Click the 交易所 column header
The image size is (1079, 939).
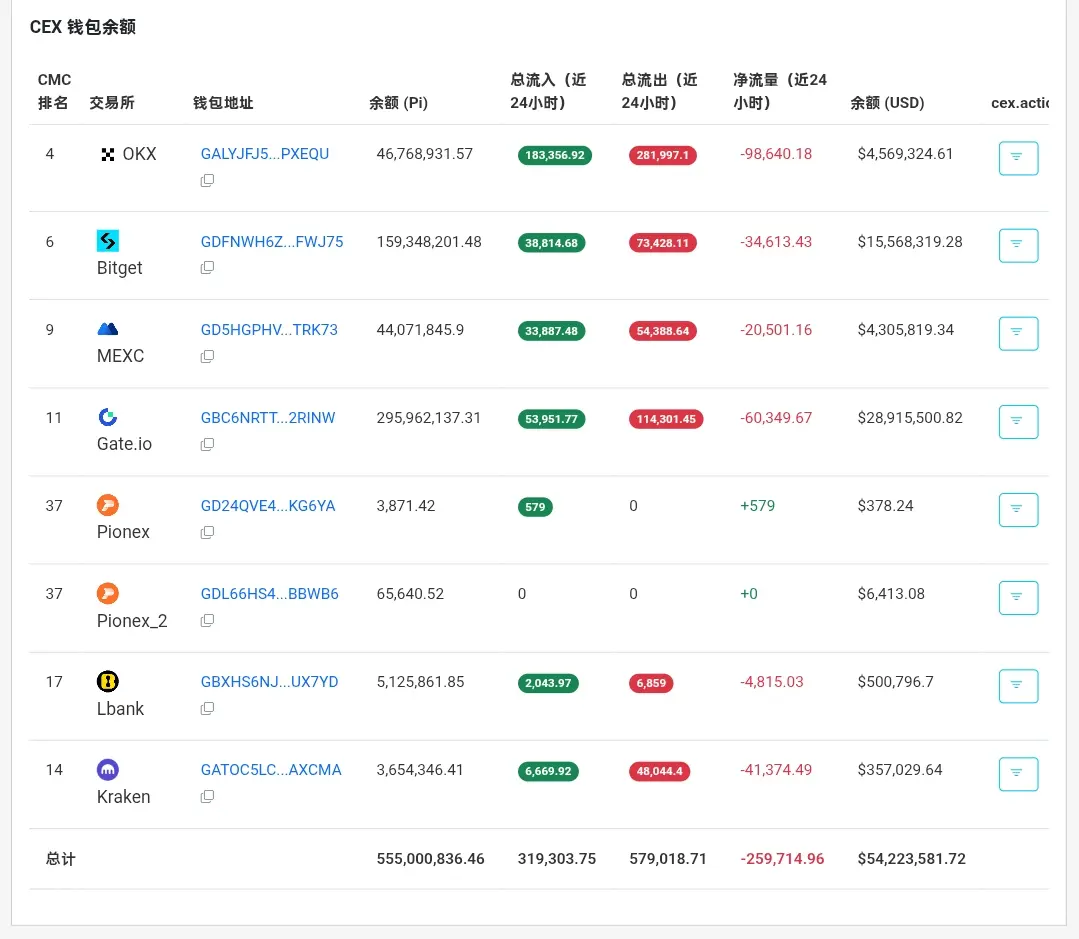click(x=111, y=103)
